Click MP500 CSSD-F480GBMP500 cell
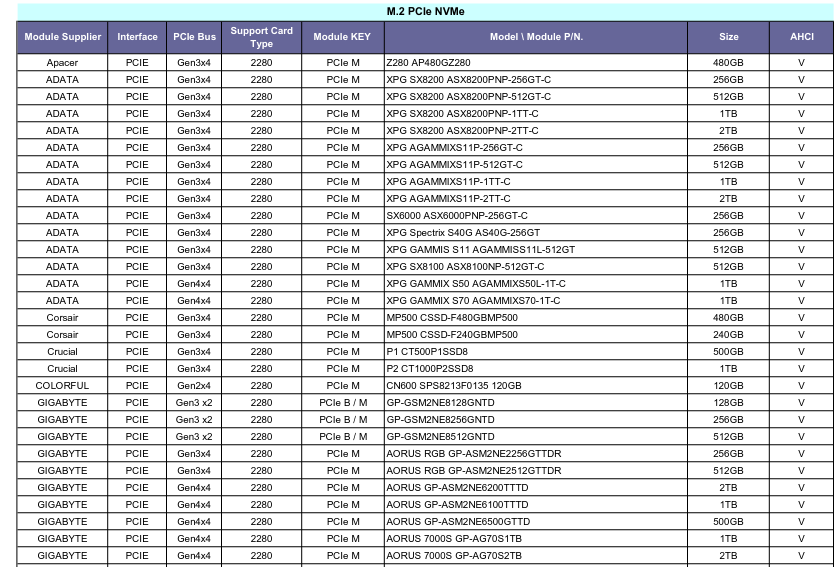The height and width of the screenshot is (567, 840). pos(536,318)
